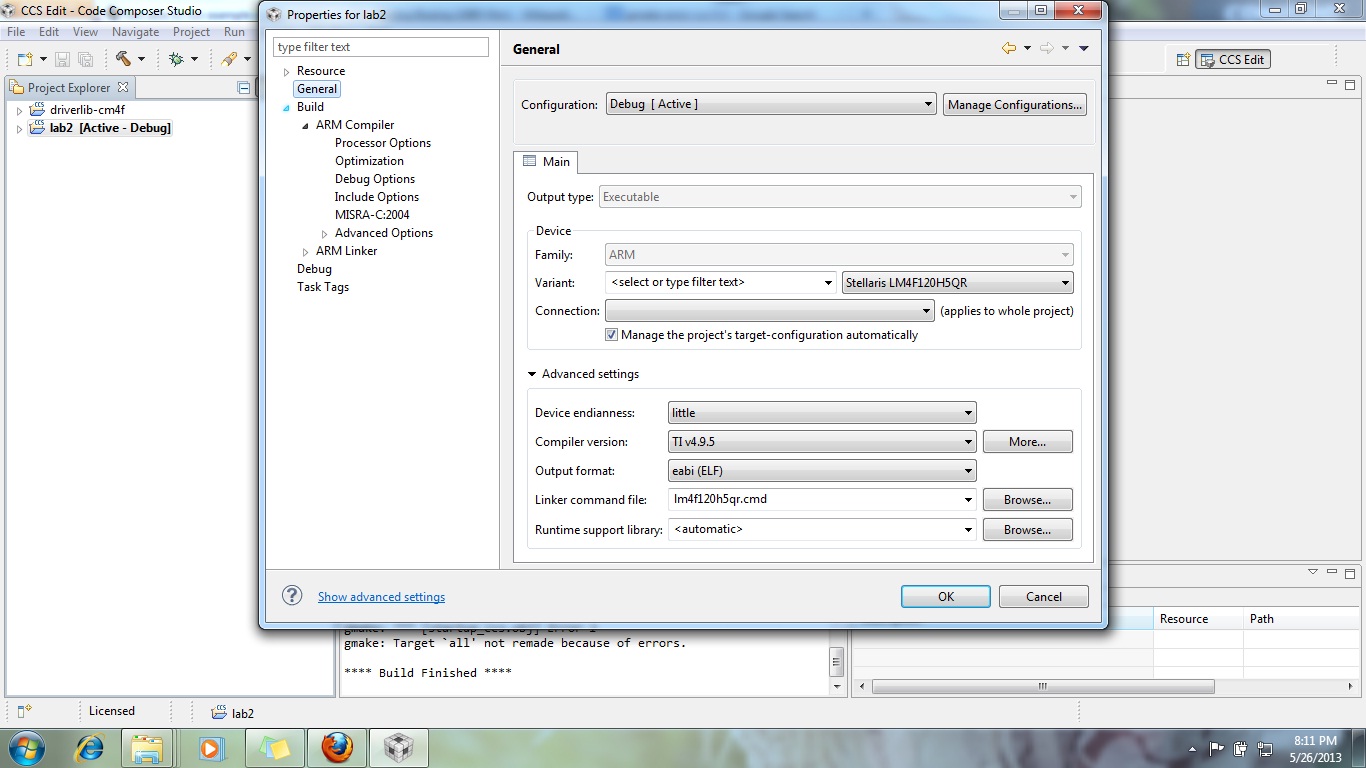Open Windows Explorer from the taskbar
This screenshot has height=768, width=1366.
click(148, 747)
